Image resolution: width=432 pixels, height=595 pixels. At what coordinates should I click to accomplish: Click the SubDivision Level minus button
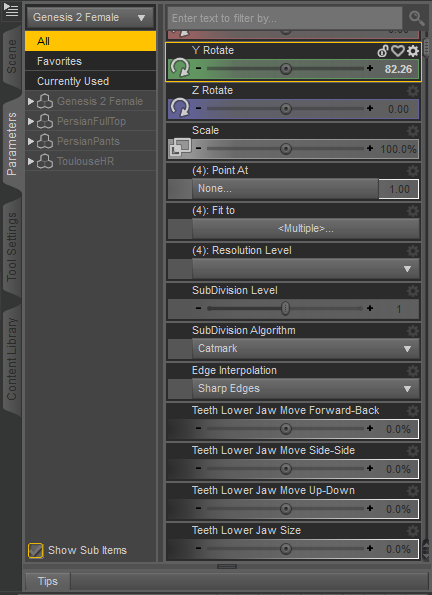(x=199, y=309)
